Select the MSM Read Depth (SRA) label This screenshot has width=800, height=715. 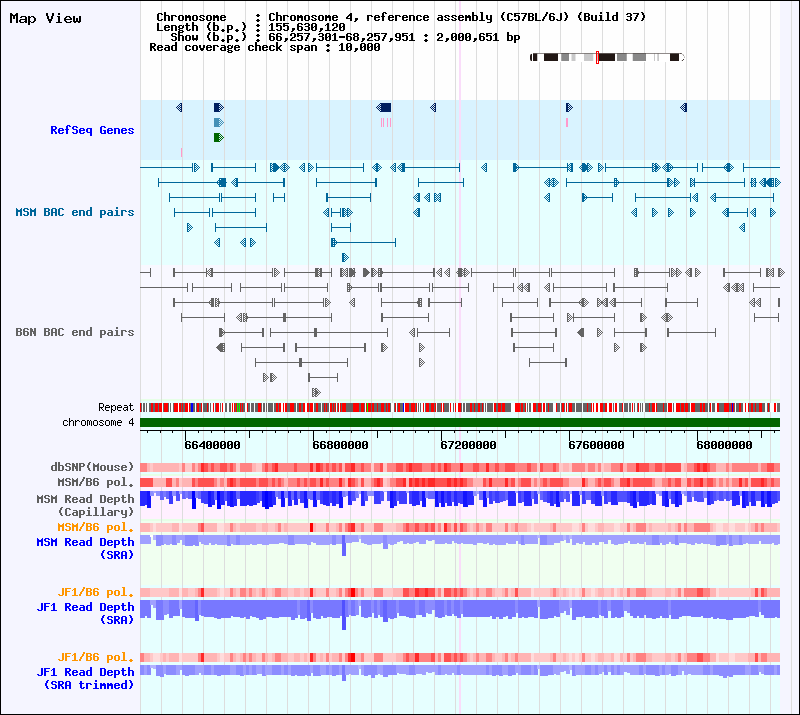[85, 548]
